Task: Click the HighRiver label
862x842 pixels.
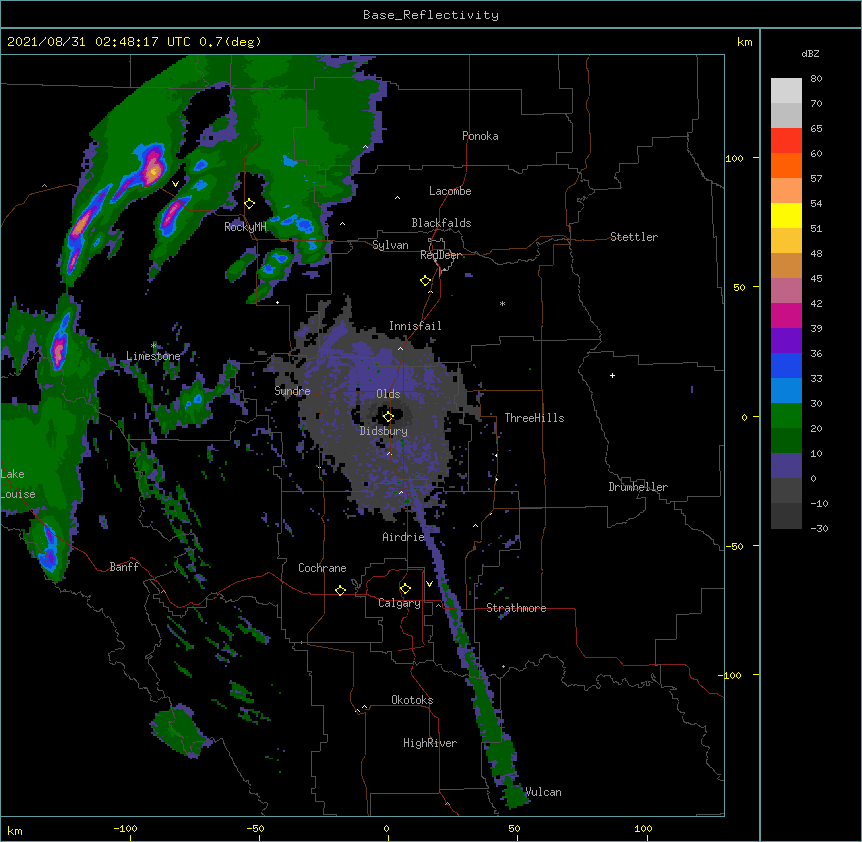Action: pos(430,743)
